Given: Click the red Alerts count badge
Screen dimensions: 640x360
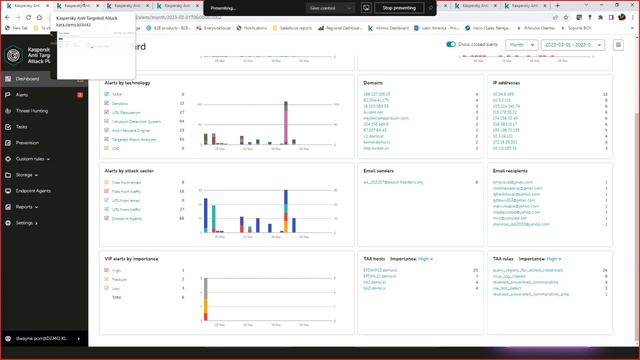Looking at the screenshot, I should (x=80, y=95).
